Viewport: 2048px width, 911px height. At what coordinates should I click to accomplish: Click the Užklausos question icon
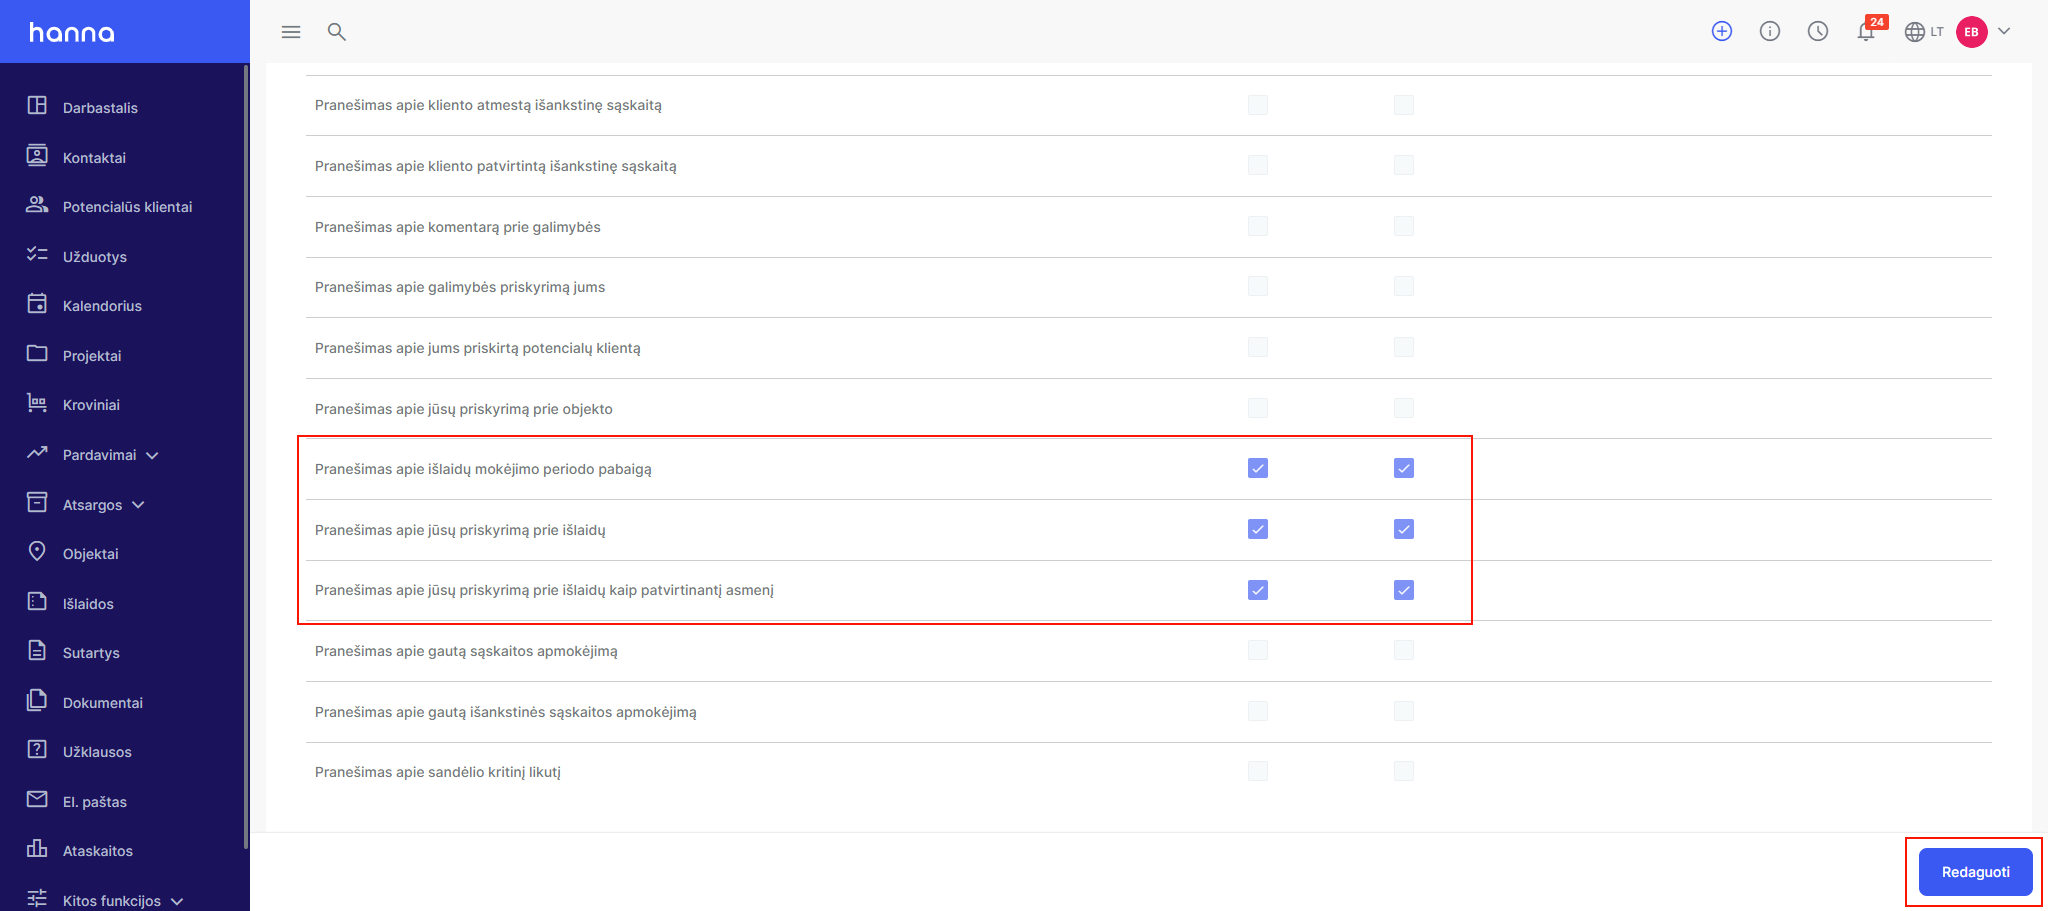click(37, 750)
